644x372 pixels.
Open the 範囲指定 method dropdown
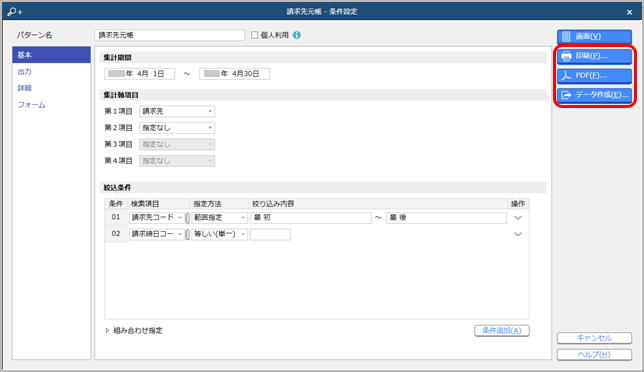[x=220, y=218]
